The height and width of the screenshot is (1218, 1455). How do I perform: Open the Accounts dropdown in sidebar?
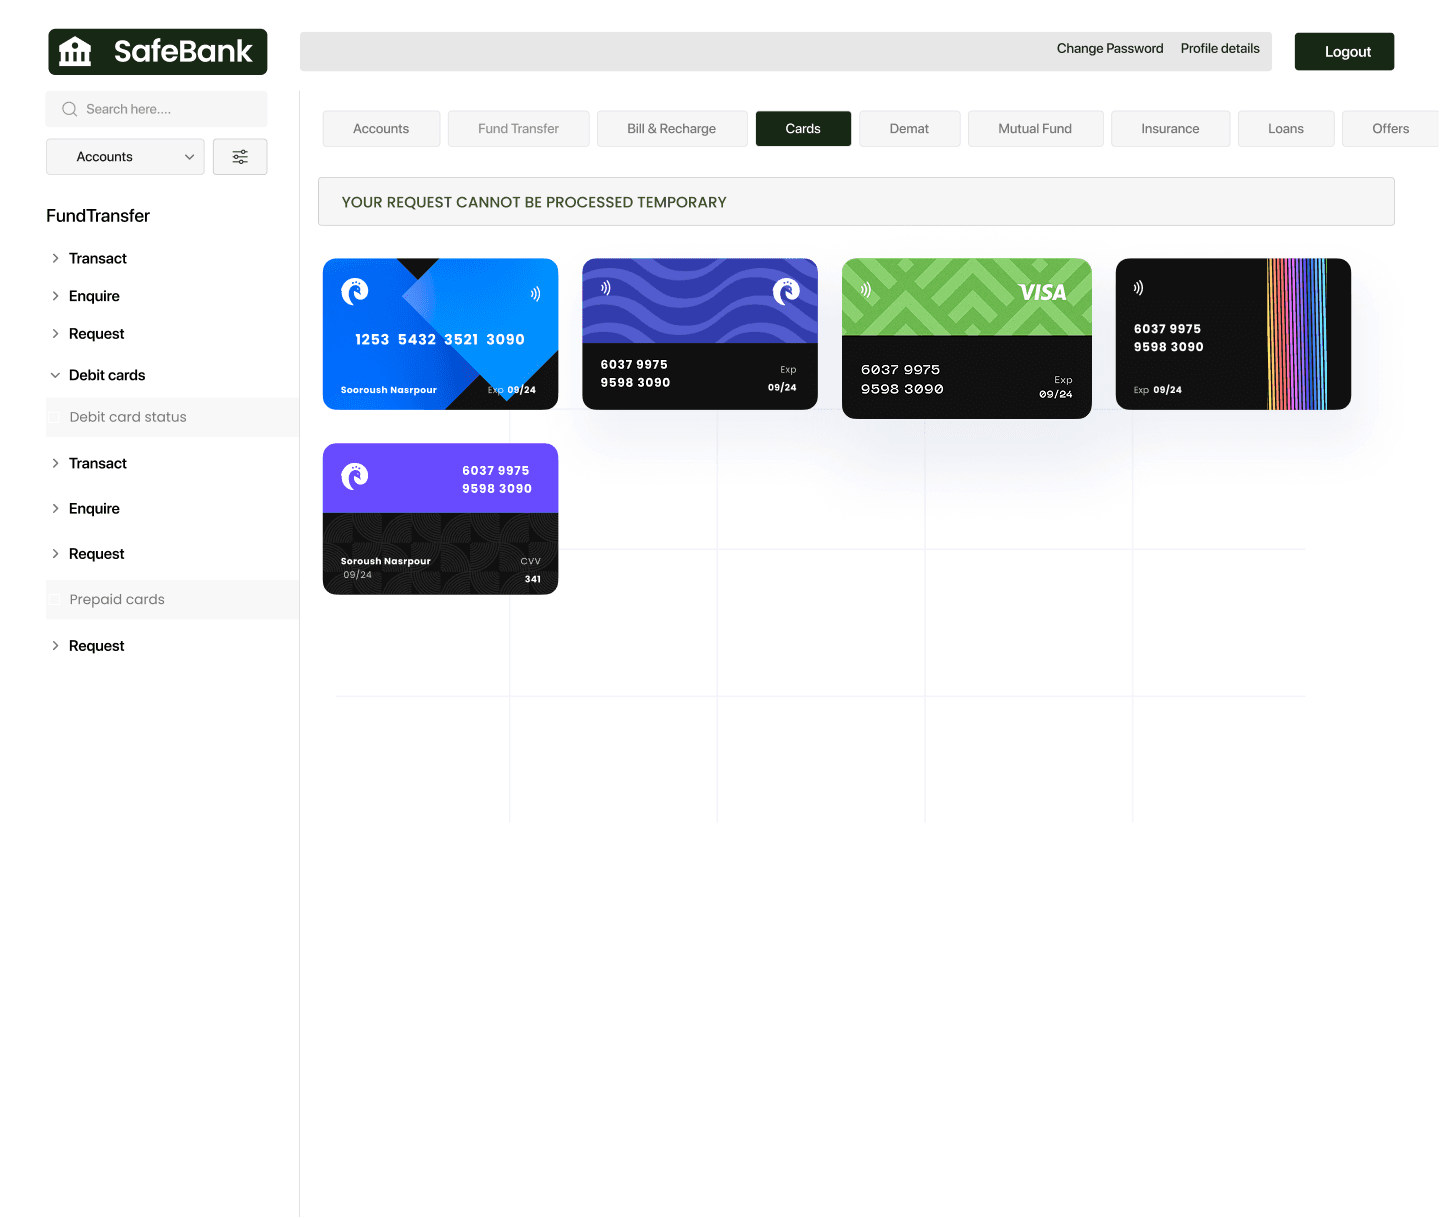(125, 157)
